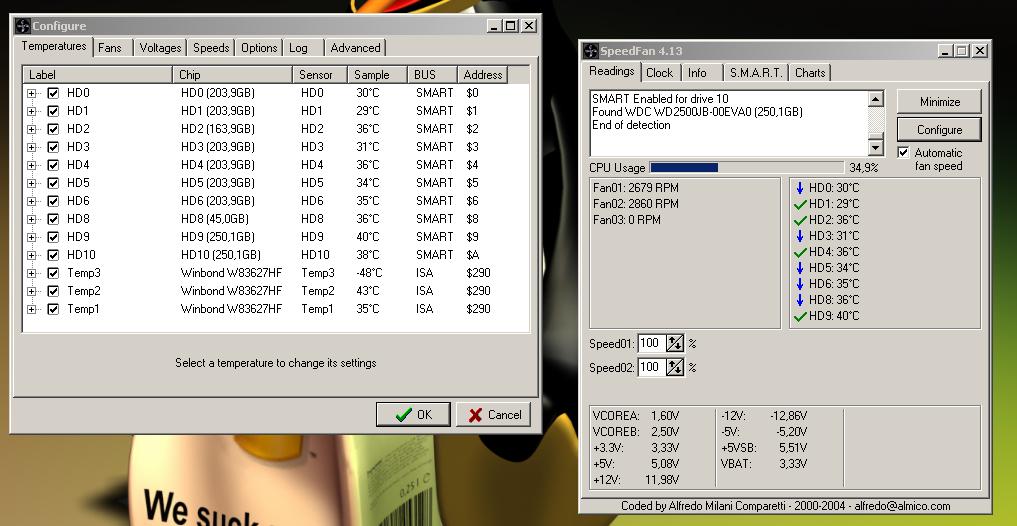Screen dimensions: 1017x526
Task: Expand the Temp2 tree node
Action: [x=31, y=291]
